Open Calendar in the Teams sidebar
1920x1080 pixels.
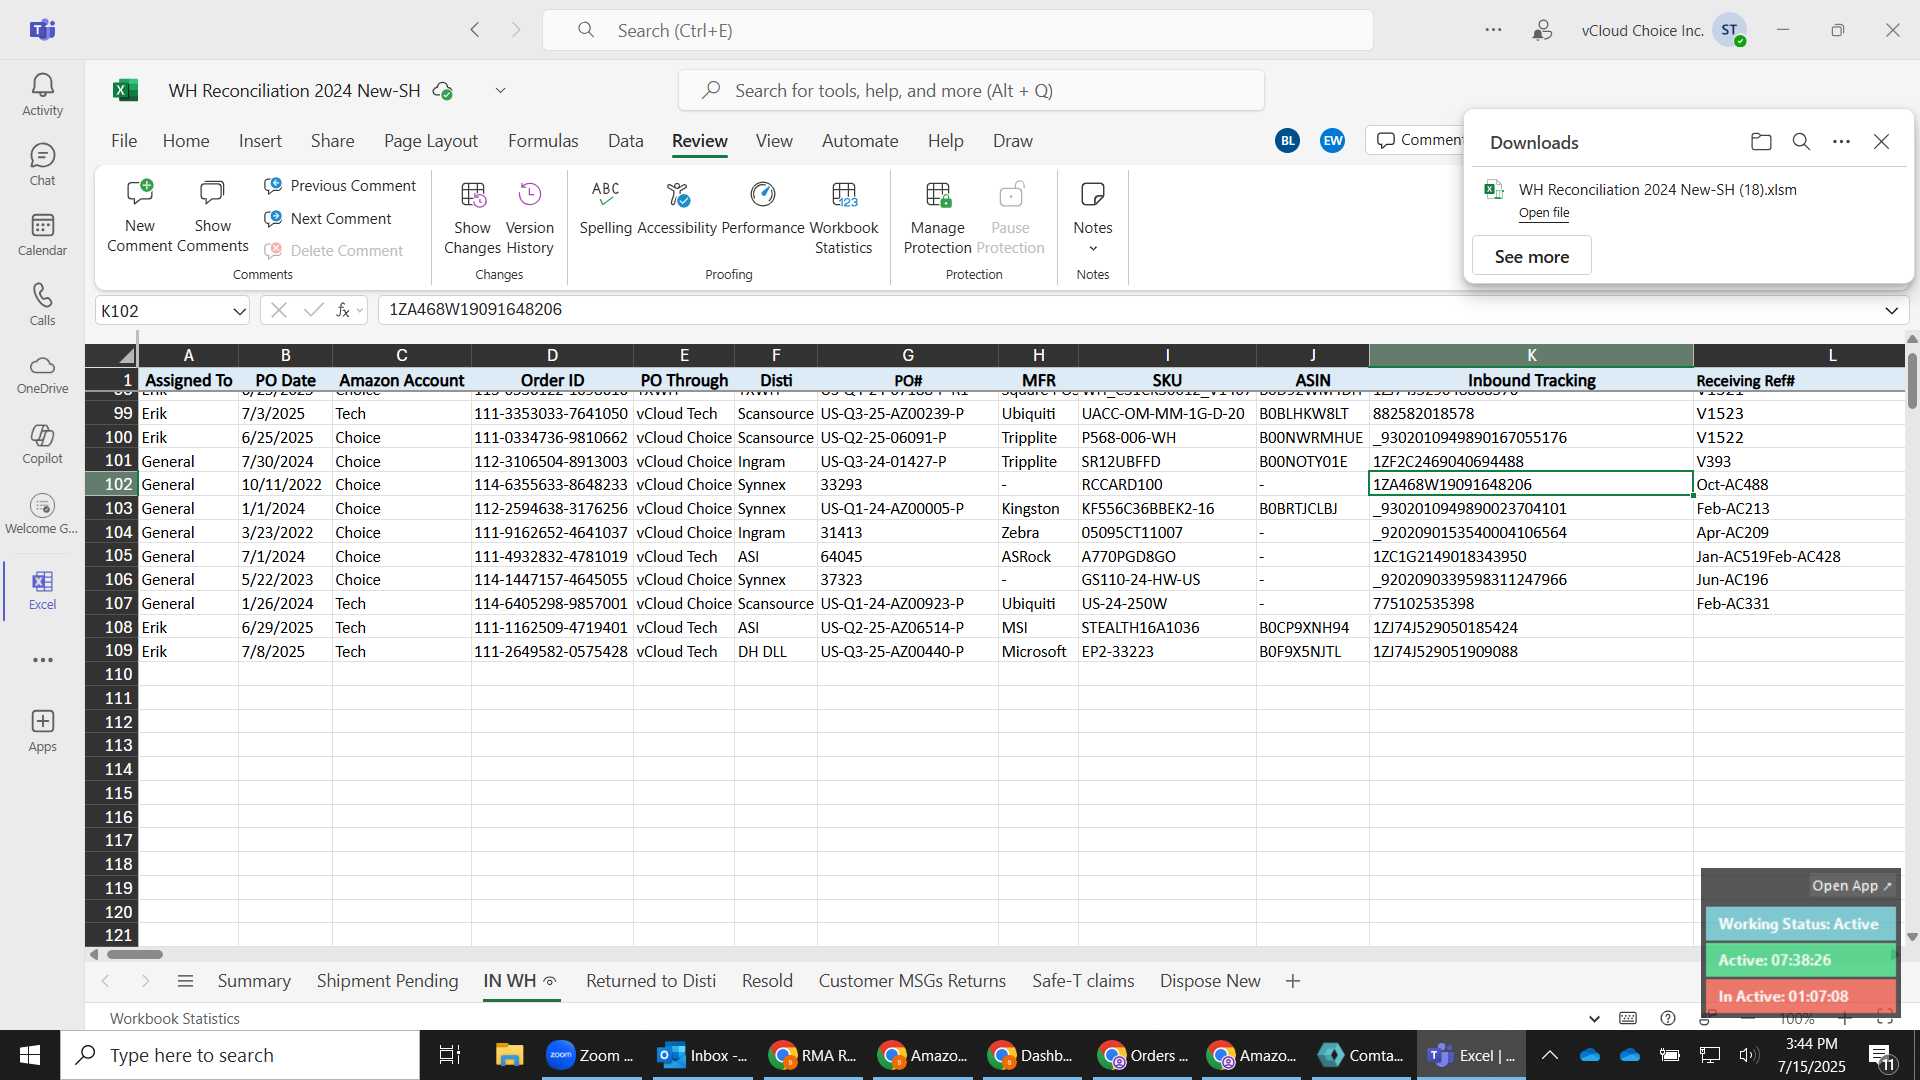pos(42,235)
